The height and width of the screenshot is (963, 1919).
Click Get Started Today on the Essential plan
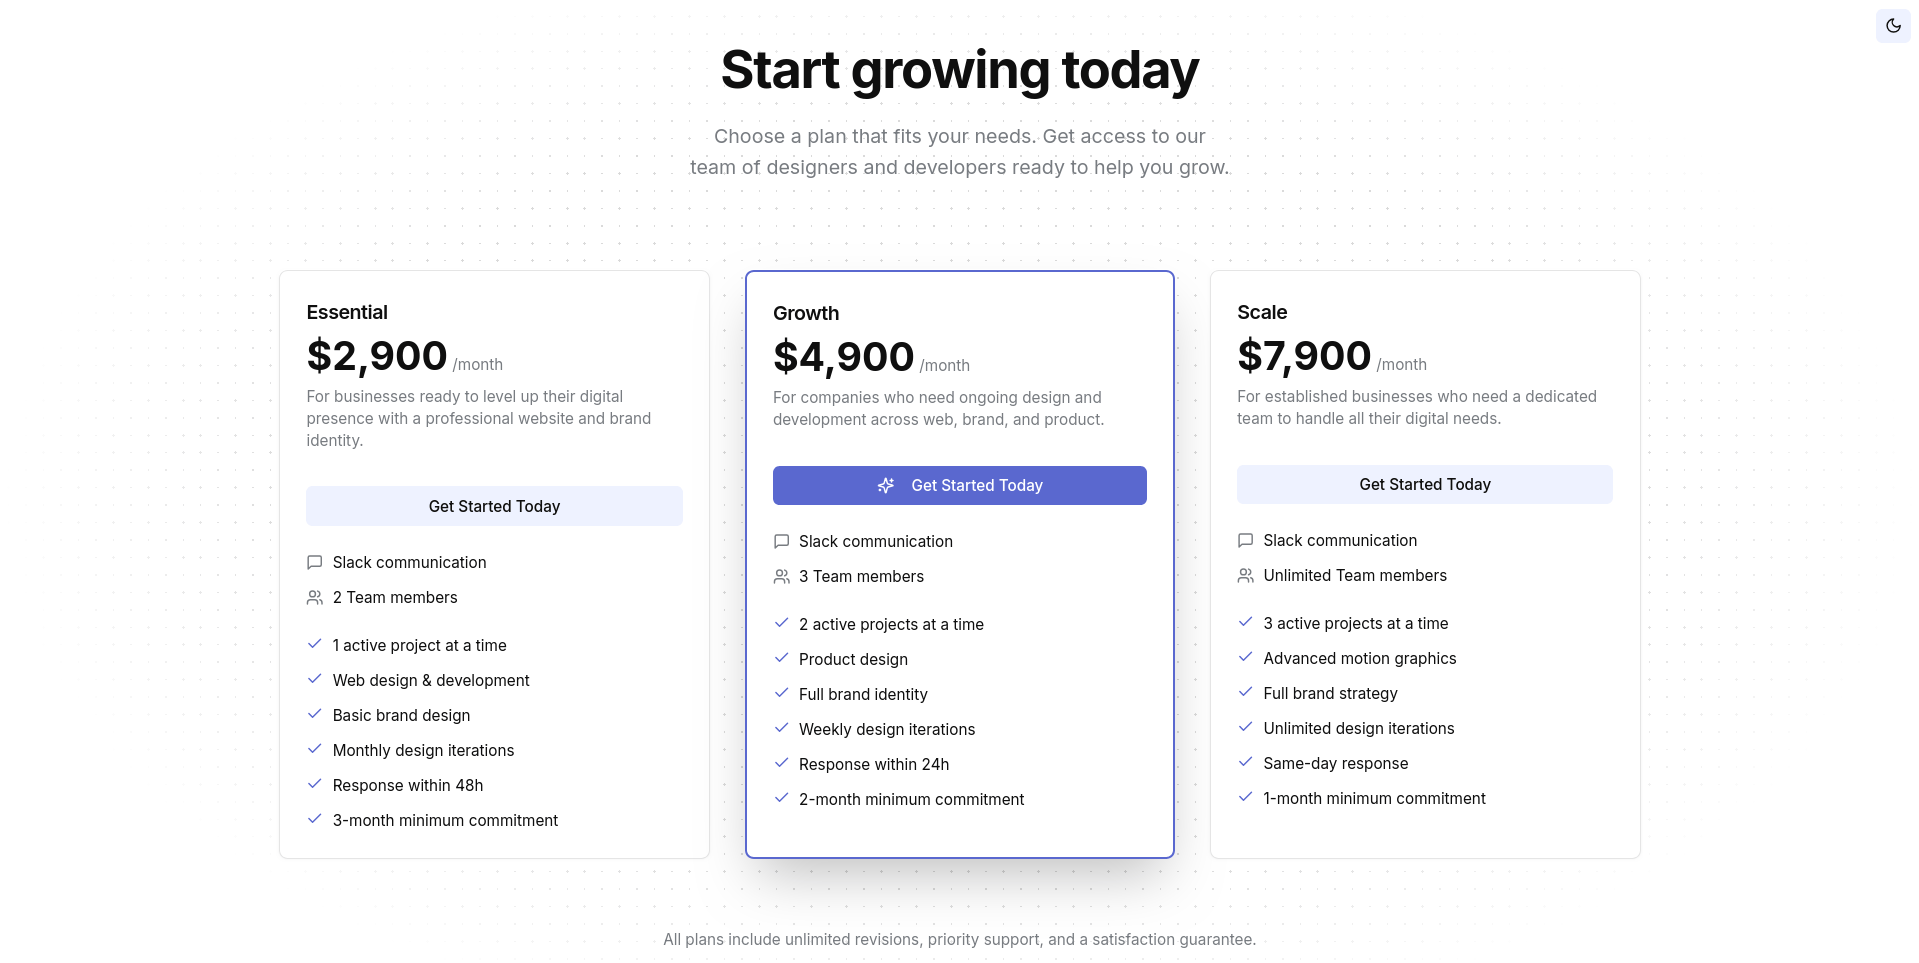coord(494,506)
